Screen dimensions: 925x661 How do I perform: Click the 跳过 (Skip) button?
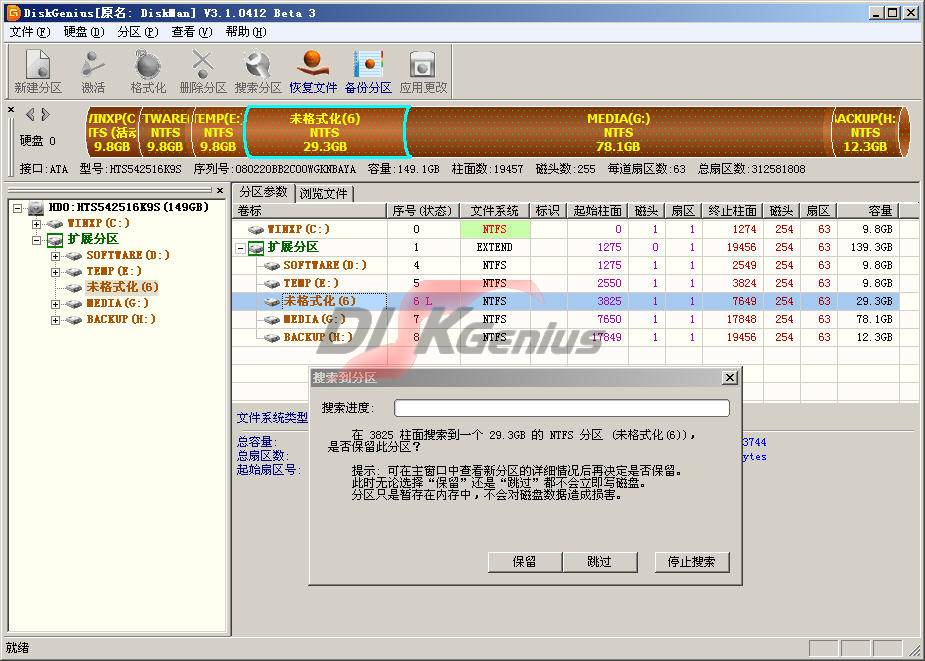click(x=600, y=562)
